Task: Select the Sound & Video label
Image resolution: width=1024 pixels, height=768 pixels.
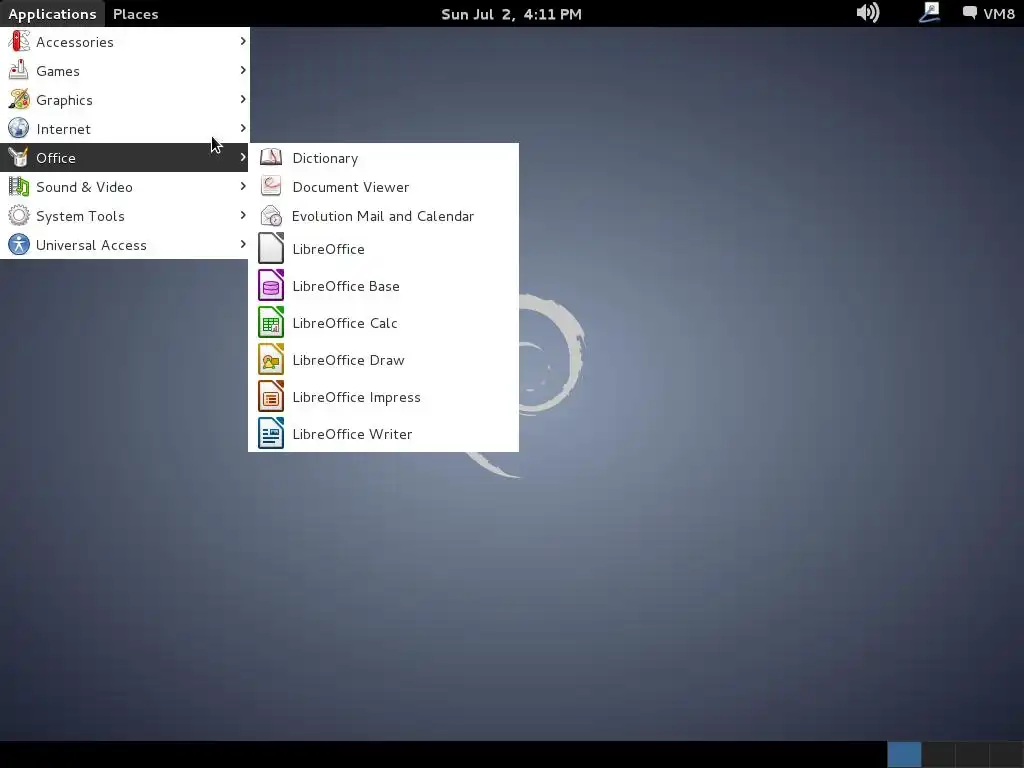Action: click(84, 187)
